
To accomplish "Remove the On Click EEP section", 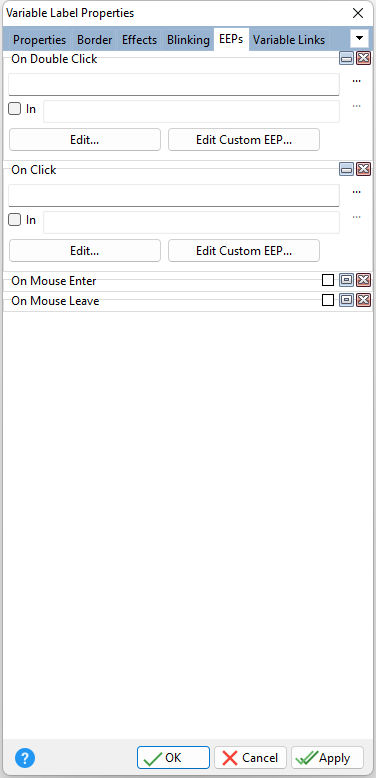I will coord(364,170).
